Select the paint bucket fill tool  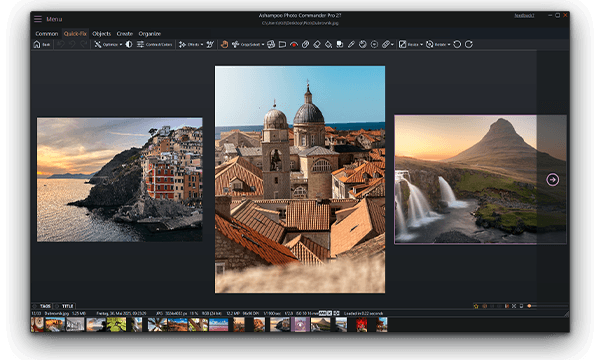(328, 44)
